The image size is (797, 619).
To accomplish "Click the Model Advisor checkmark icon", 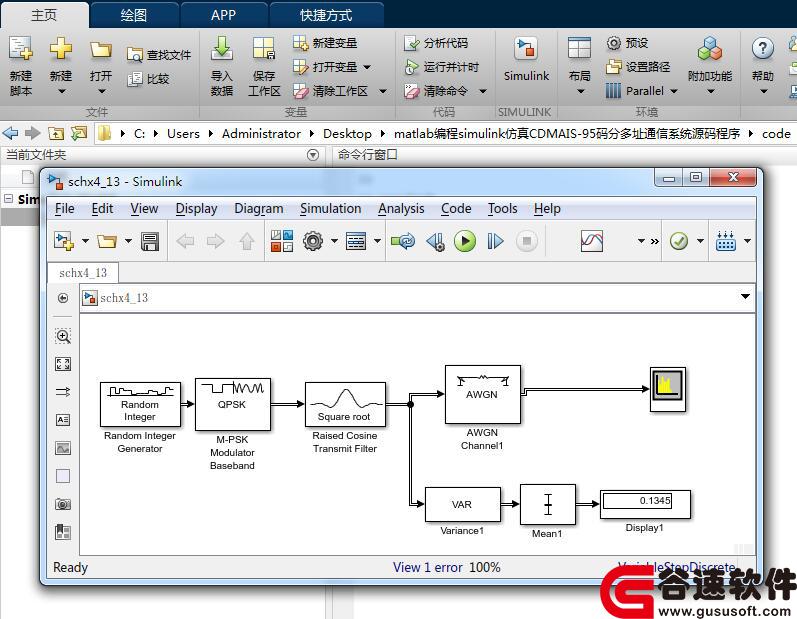I will pyautogui.click(x=679, y=241).
